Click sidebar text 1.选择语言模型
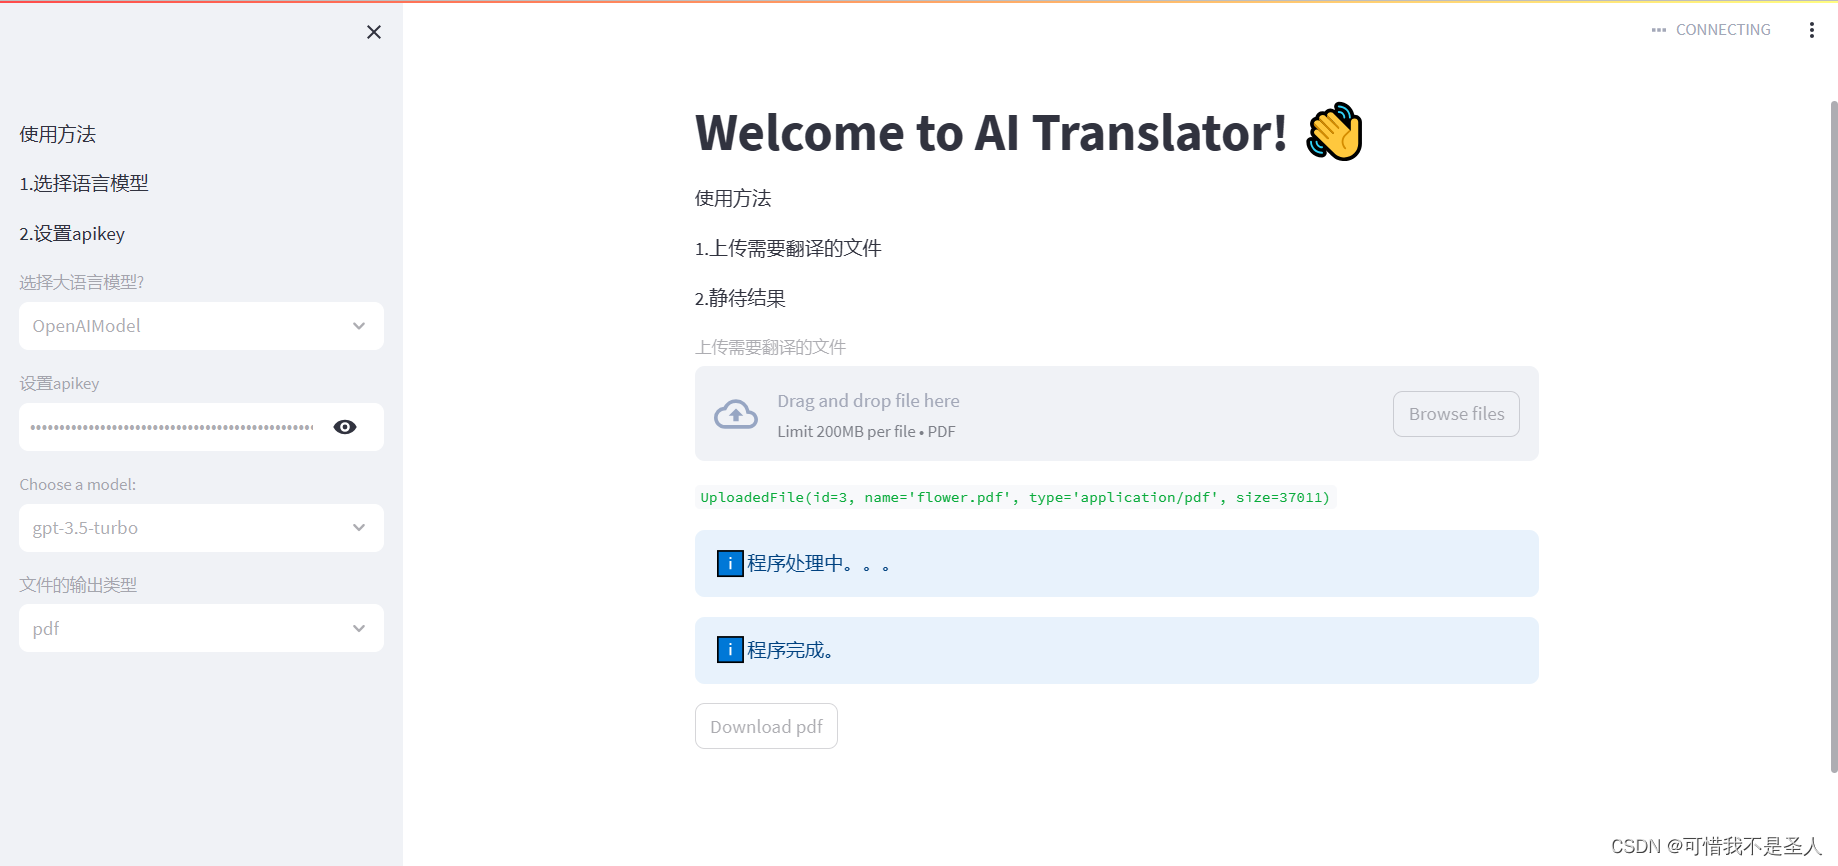This screenshot has width=1838, height=866. [x=84, y=184]
